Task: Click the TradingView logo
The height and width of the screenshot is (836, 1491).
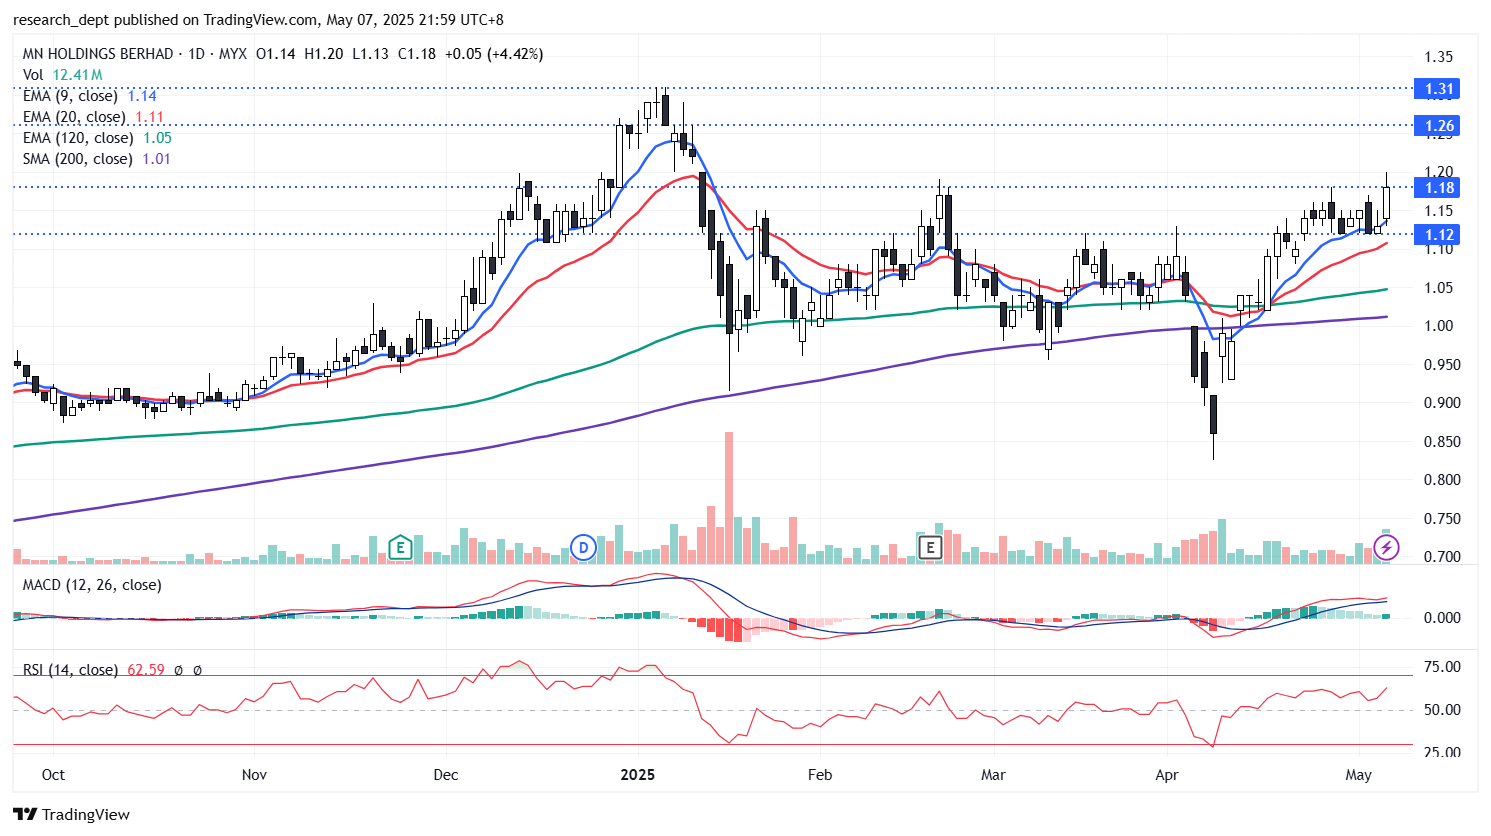Action: [72, 814]
